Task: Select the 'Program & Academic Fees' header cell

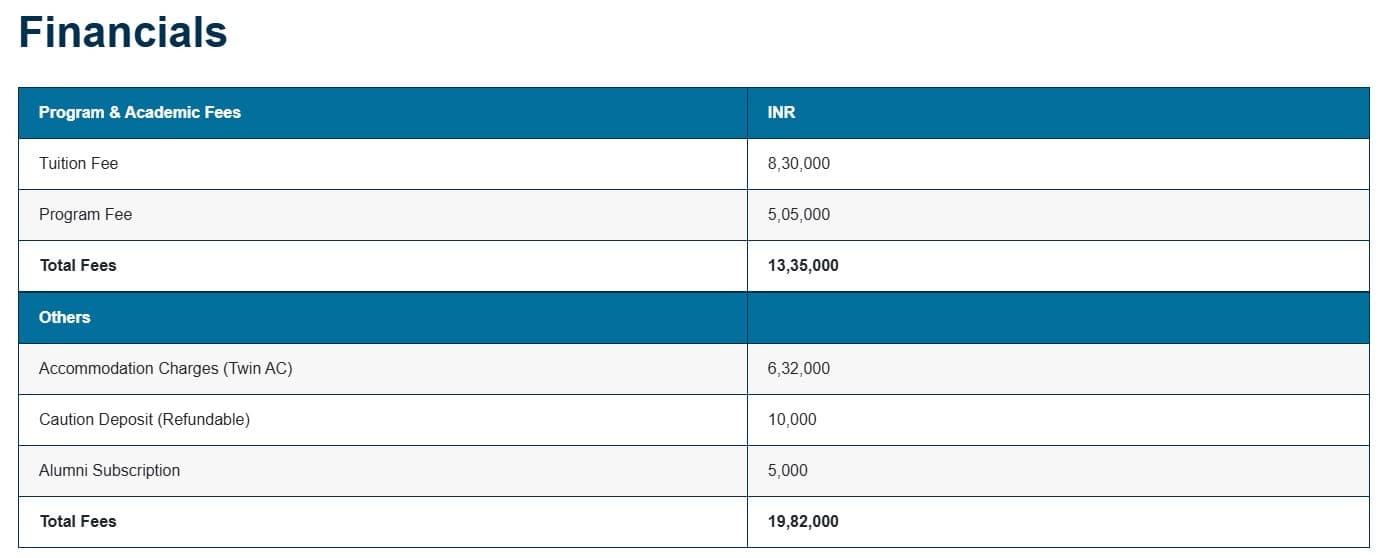Action: (x=140, y=112)
